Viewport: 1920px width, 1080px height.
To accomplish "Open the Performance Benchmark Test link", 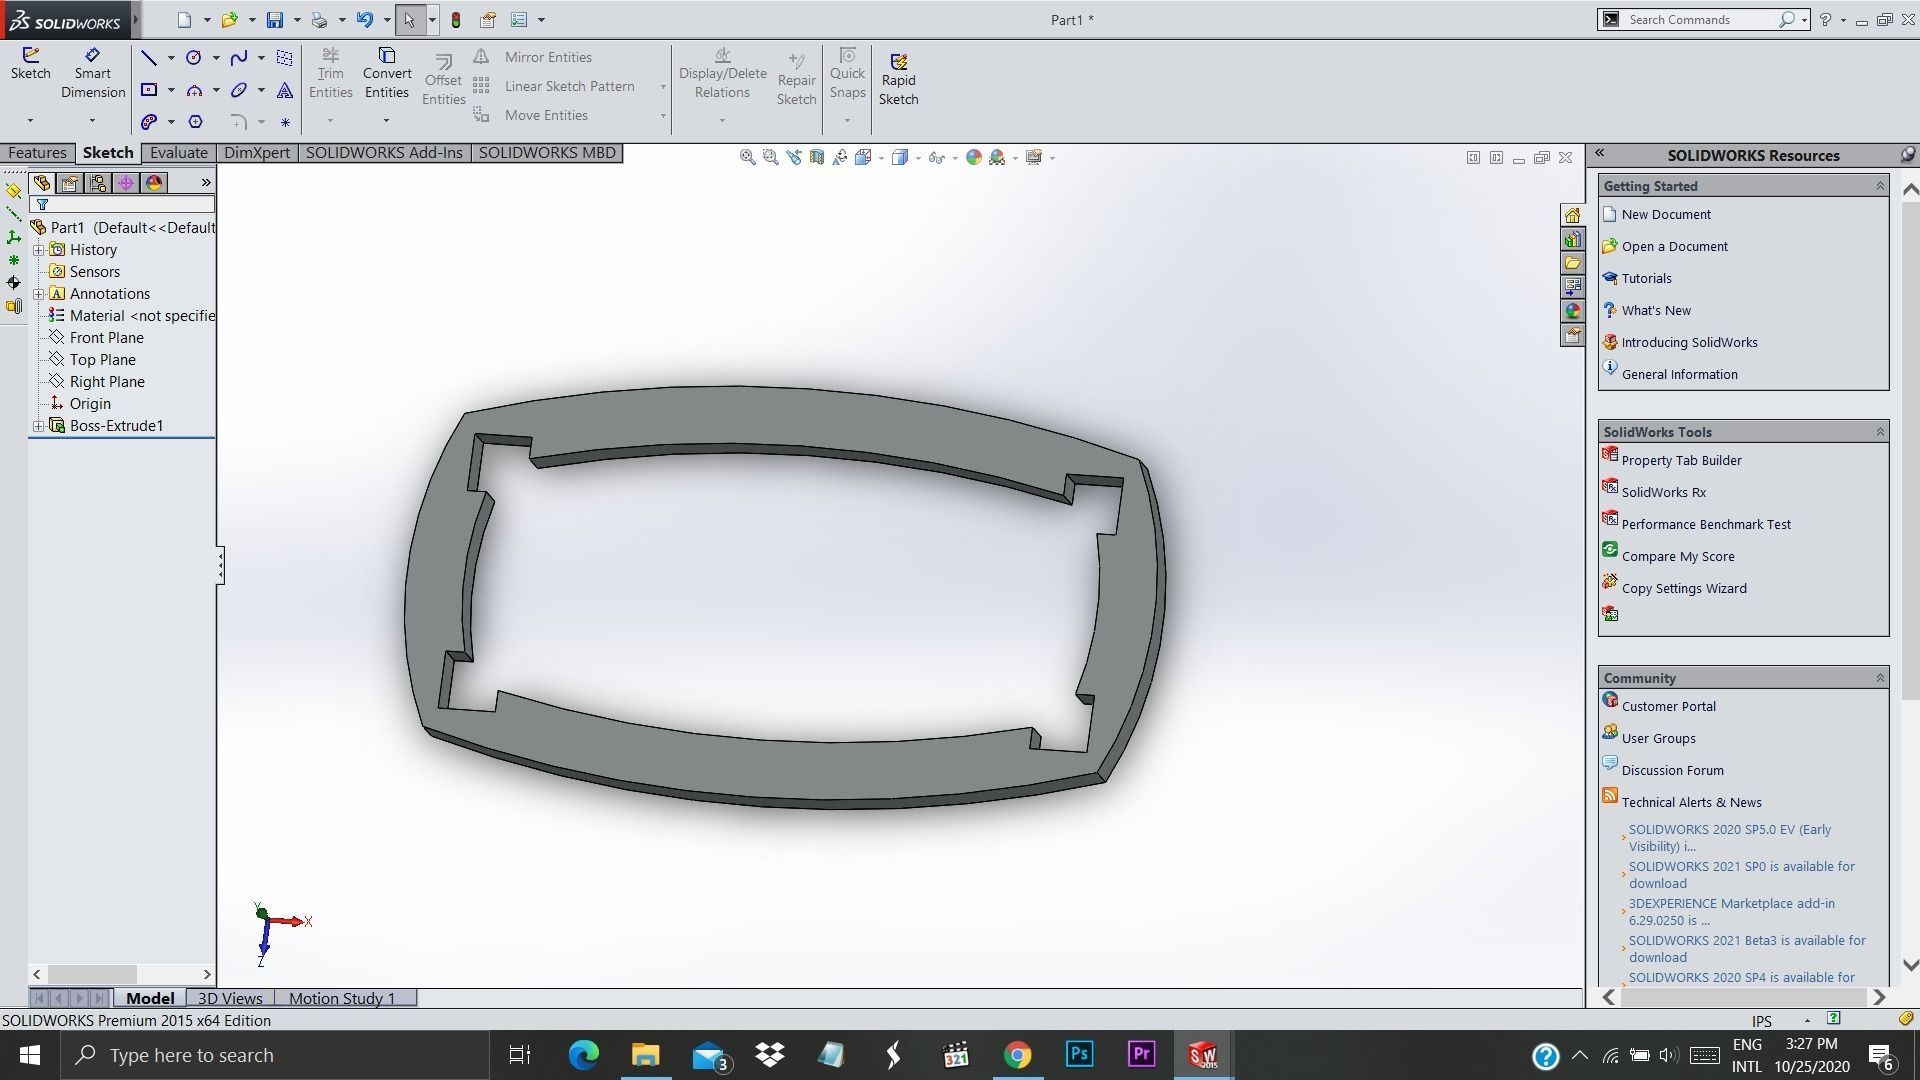I will click(x=1706, y=524).
